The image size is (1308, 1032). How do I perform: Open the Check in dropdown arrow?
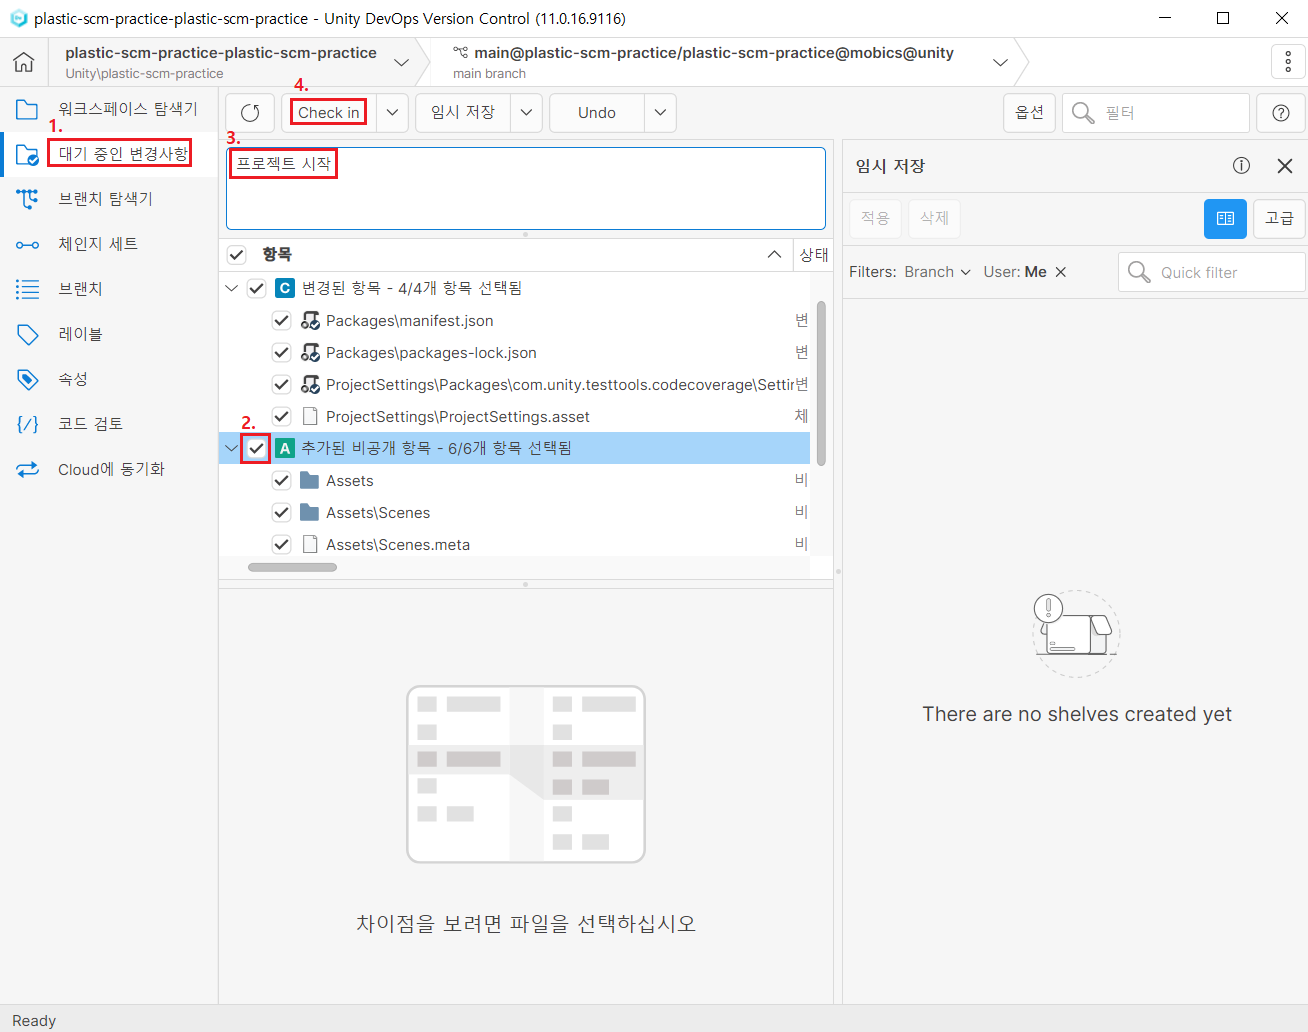392,113
